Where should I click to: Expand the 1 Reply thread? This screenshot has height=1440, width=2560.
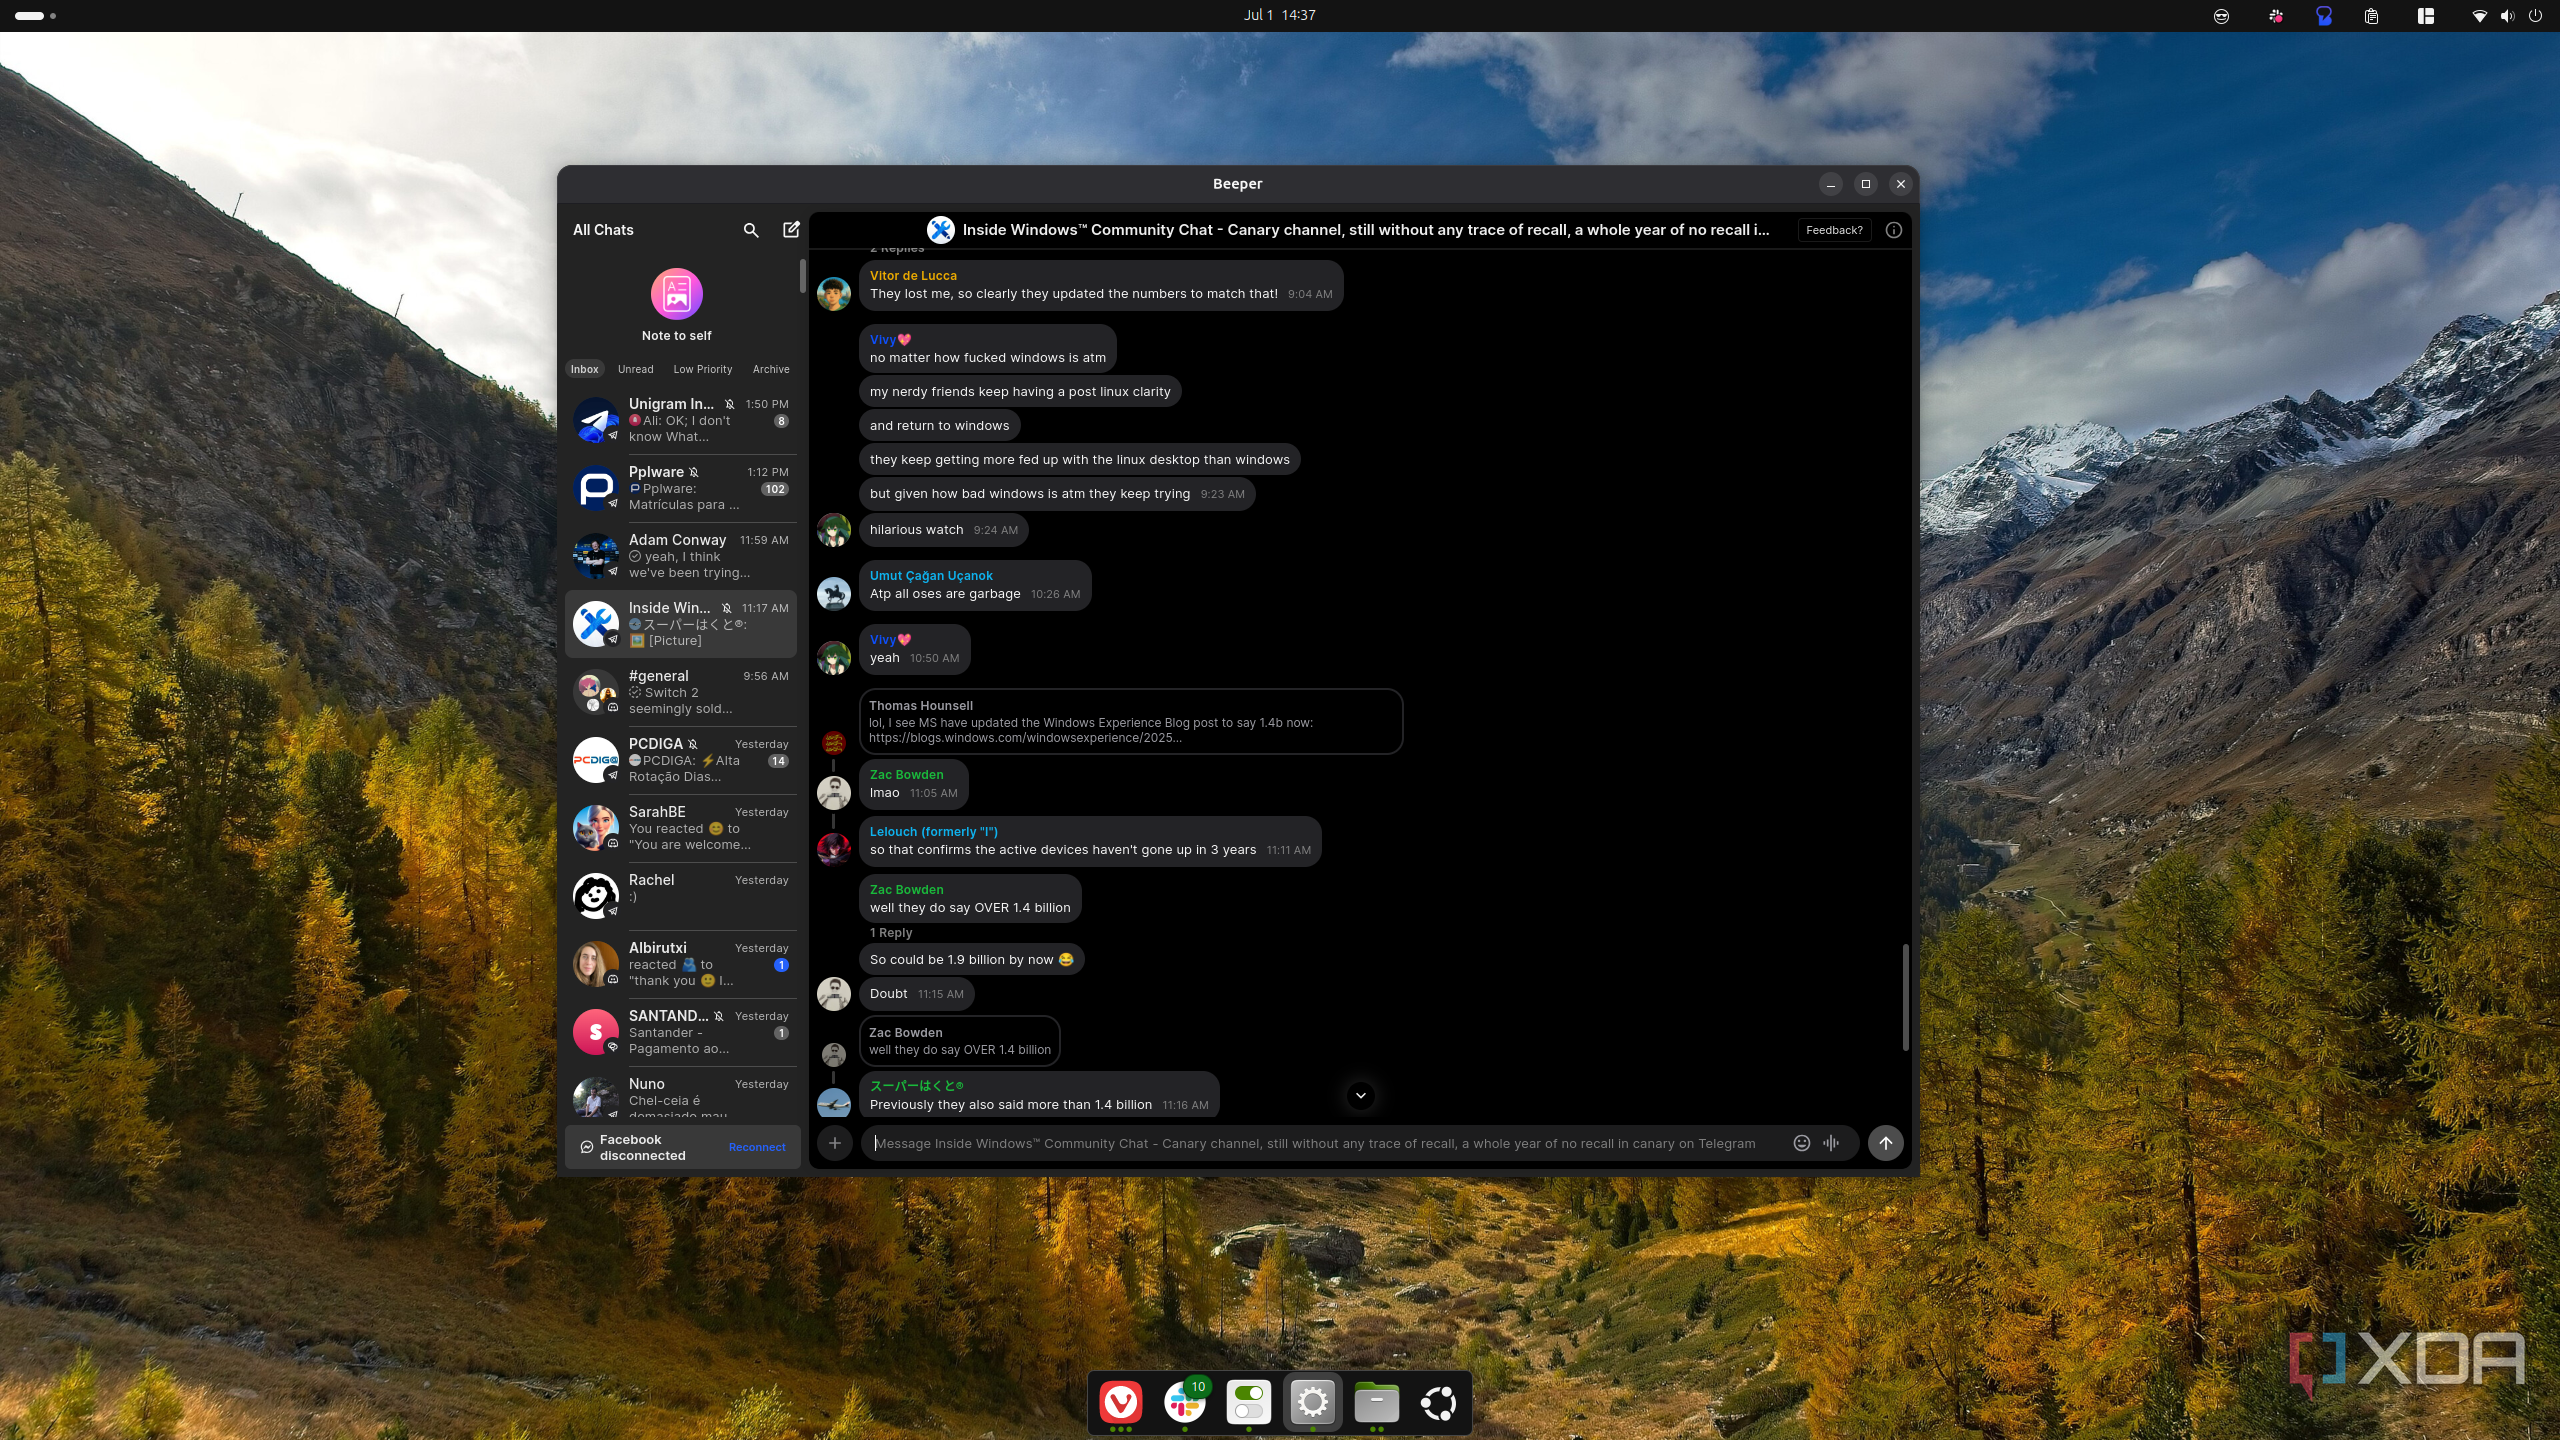(x=891, y=933)
